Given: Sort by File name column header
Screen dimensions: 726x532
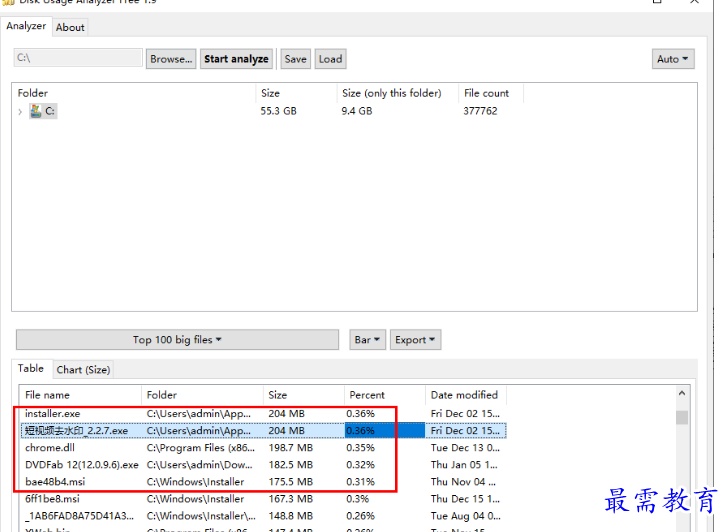Looking at the screenshot, I should point(81,395).
